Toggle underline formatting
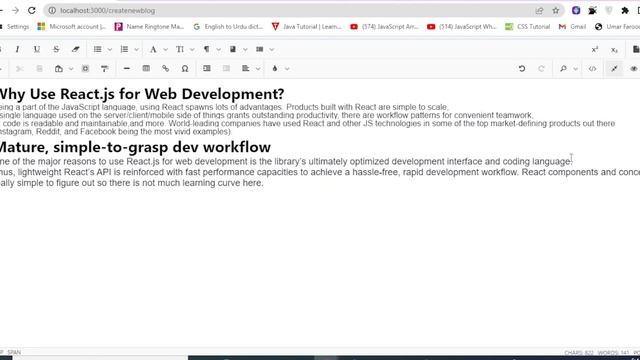 point(37,49)
